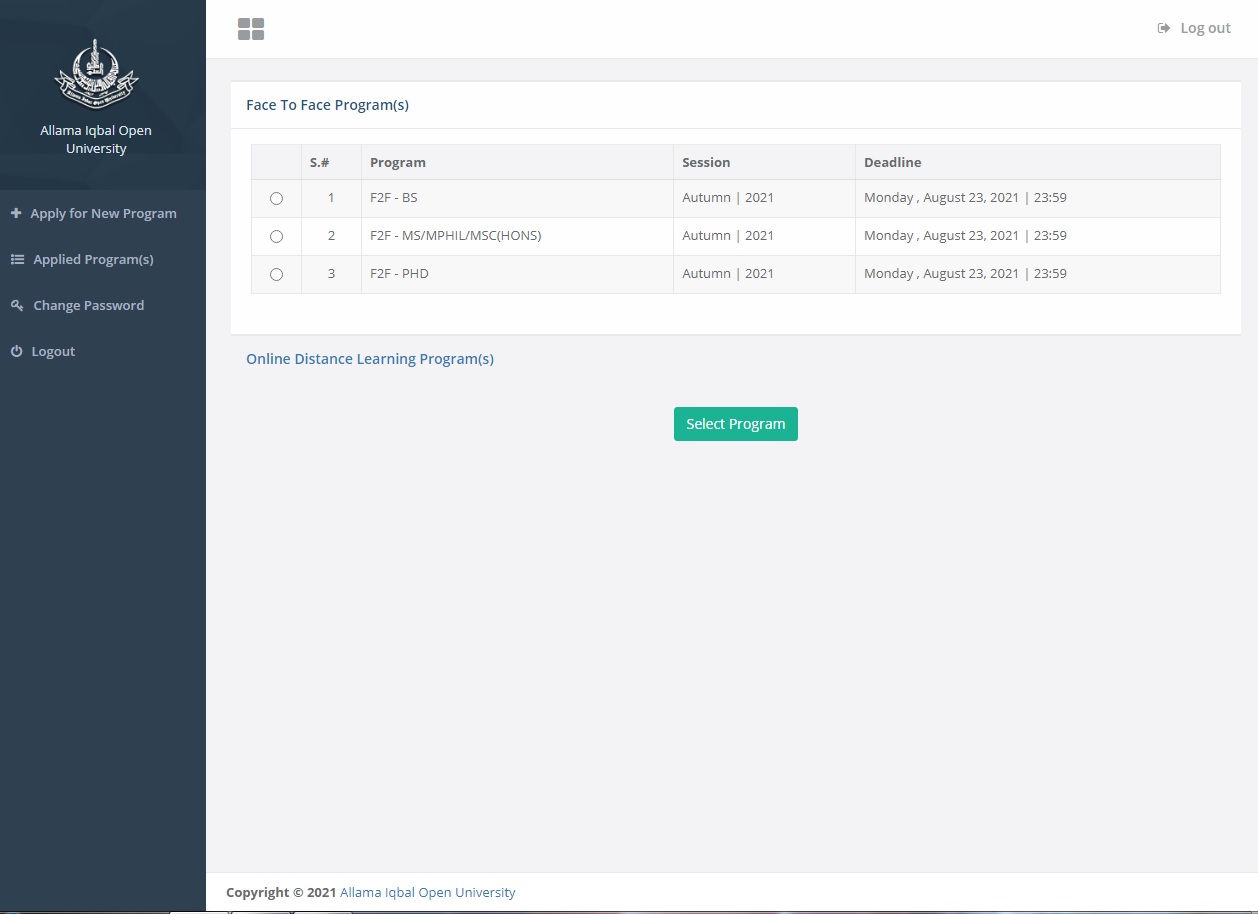Click the 'F2F - BS' program cell
Screen dimensions: 1258x914
517,198
